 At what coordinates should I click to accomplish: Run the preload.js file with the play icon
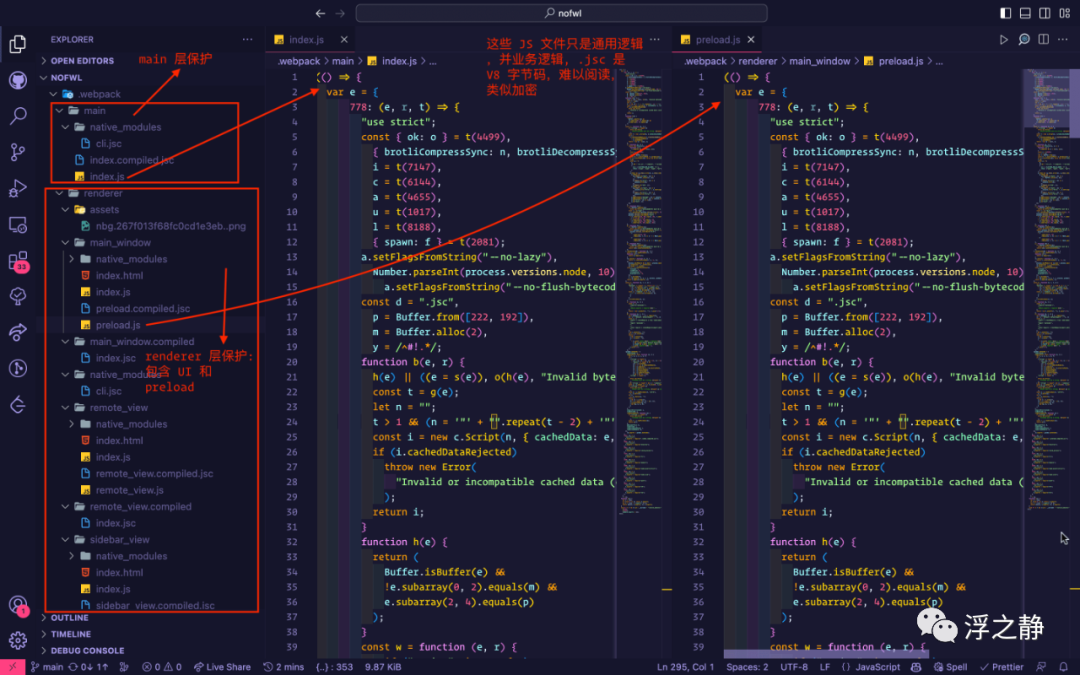1004,40
